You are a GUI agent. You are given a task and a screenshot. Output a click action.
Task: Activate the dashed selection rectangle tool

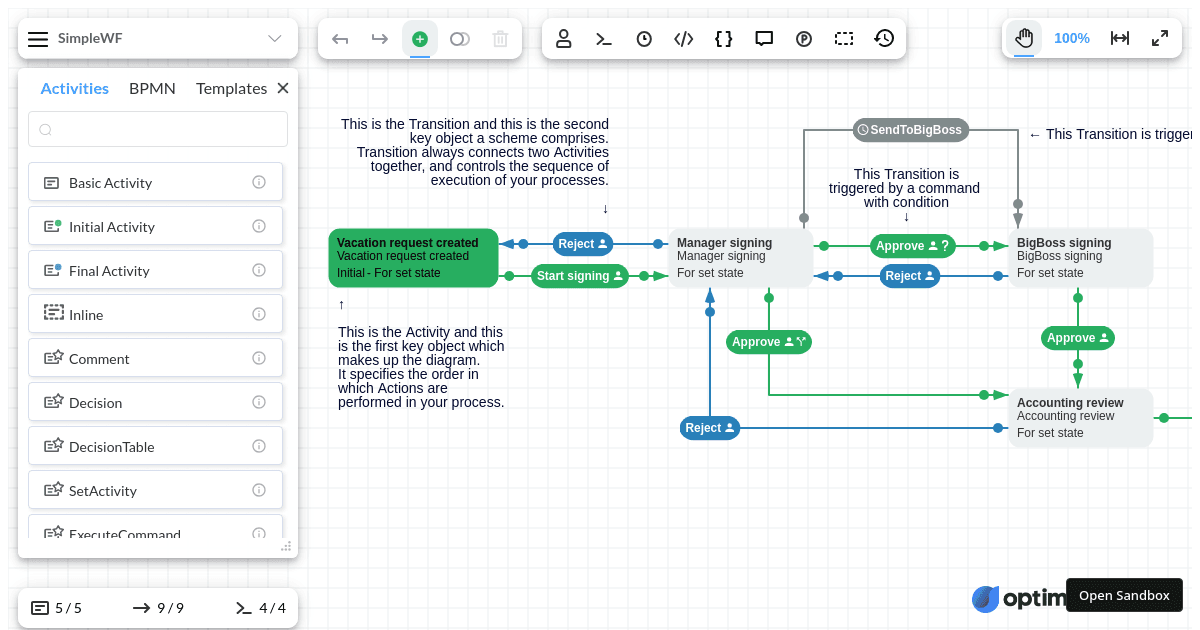click(844, 39)
